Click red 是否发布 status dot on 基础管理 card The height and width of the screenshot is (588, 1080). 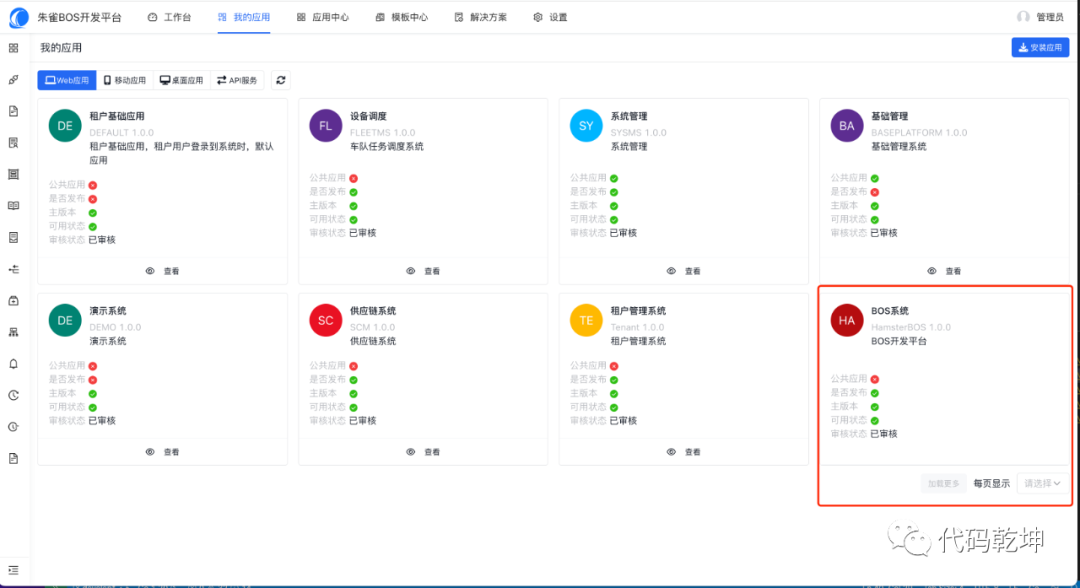tap(875, 192)
